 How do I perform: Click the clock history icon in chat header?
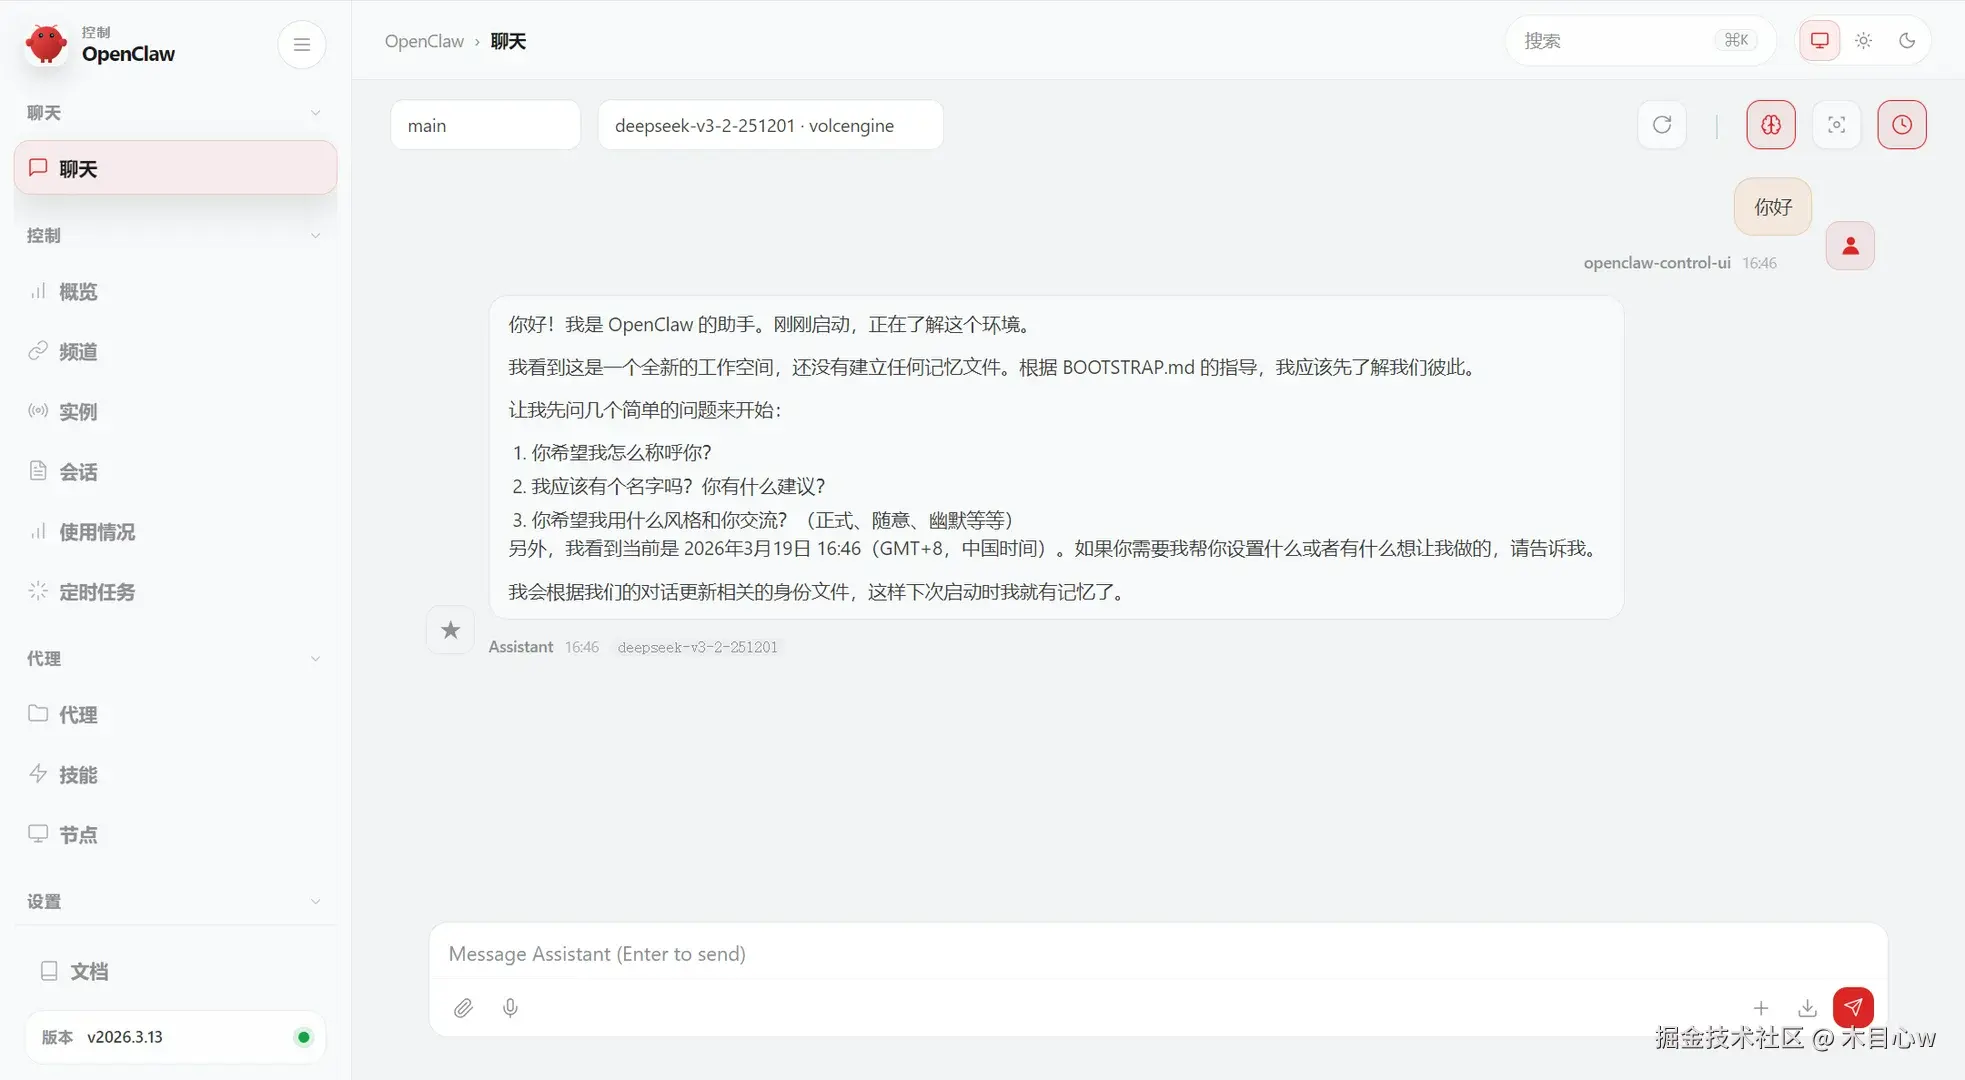coord(1901,124)
